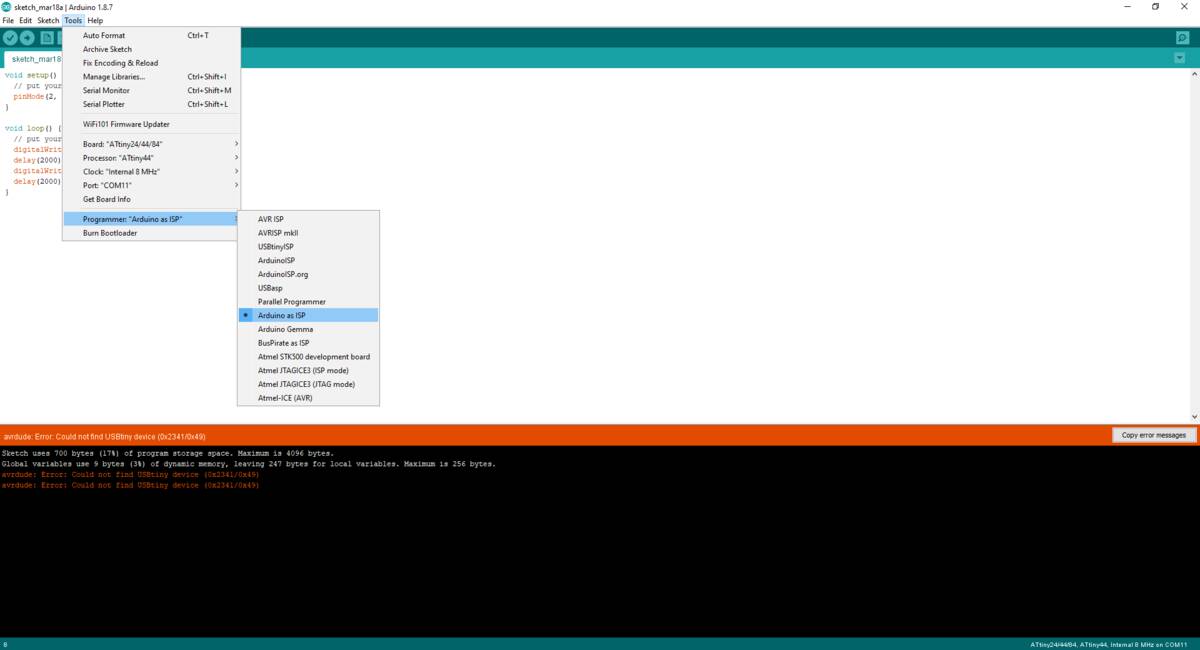Switch to sketch_mar18a tab
Image resolution: width=1200 pixels, height=650 pixels.
[x=34, y=59]
